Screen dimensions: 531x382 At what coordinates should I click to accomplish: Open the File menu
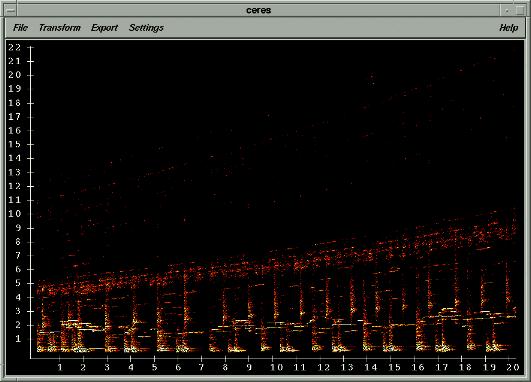tap(20, 27)
